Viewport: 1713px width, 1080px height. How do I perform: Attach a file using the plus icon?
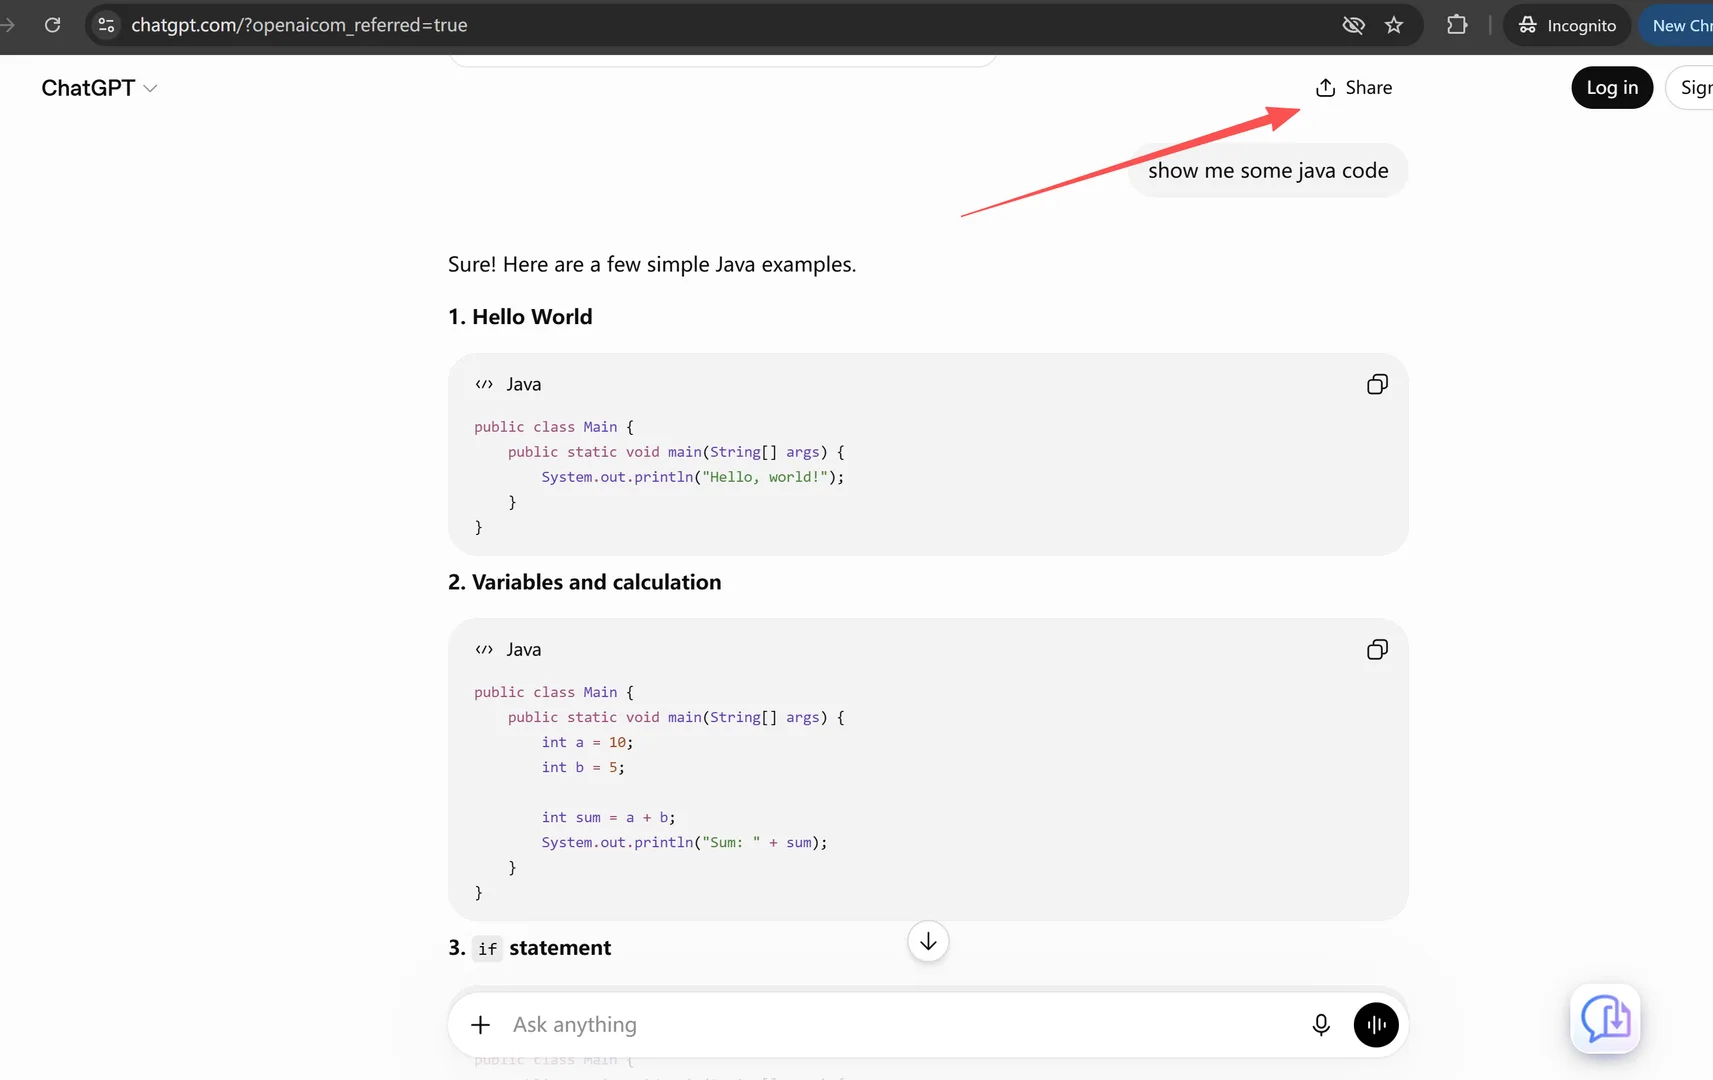(480, 1025)
